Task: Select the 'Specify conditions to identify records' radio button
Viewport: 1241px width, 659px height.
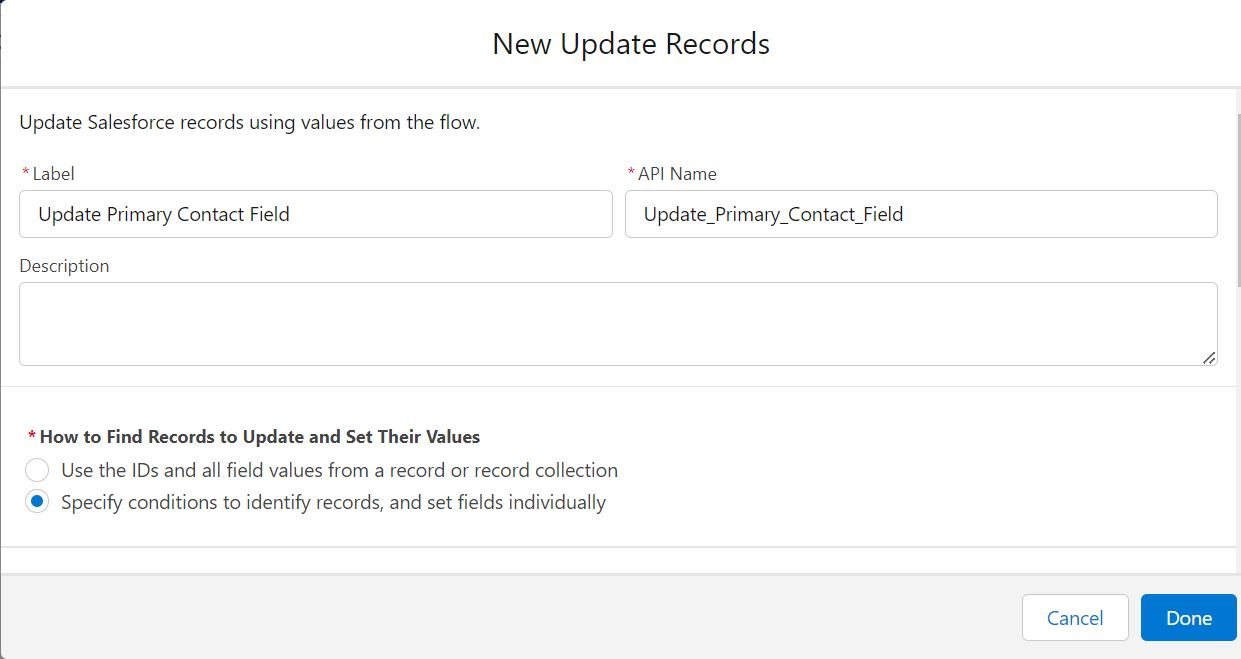Action: [37, 502]
